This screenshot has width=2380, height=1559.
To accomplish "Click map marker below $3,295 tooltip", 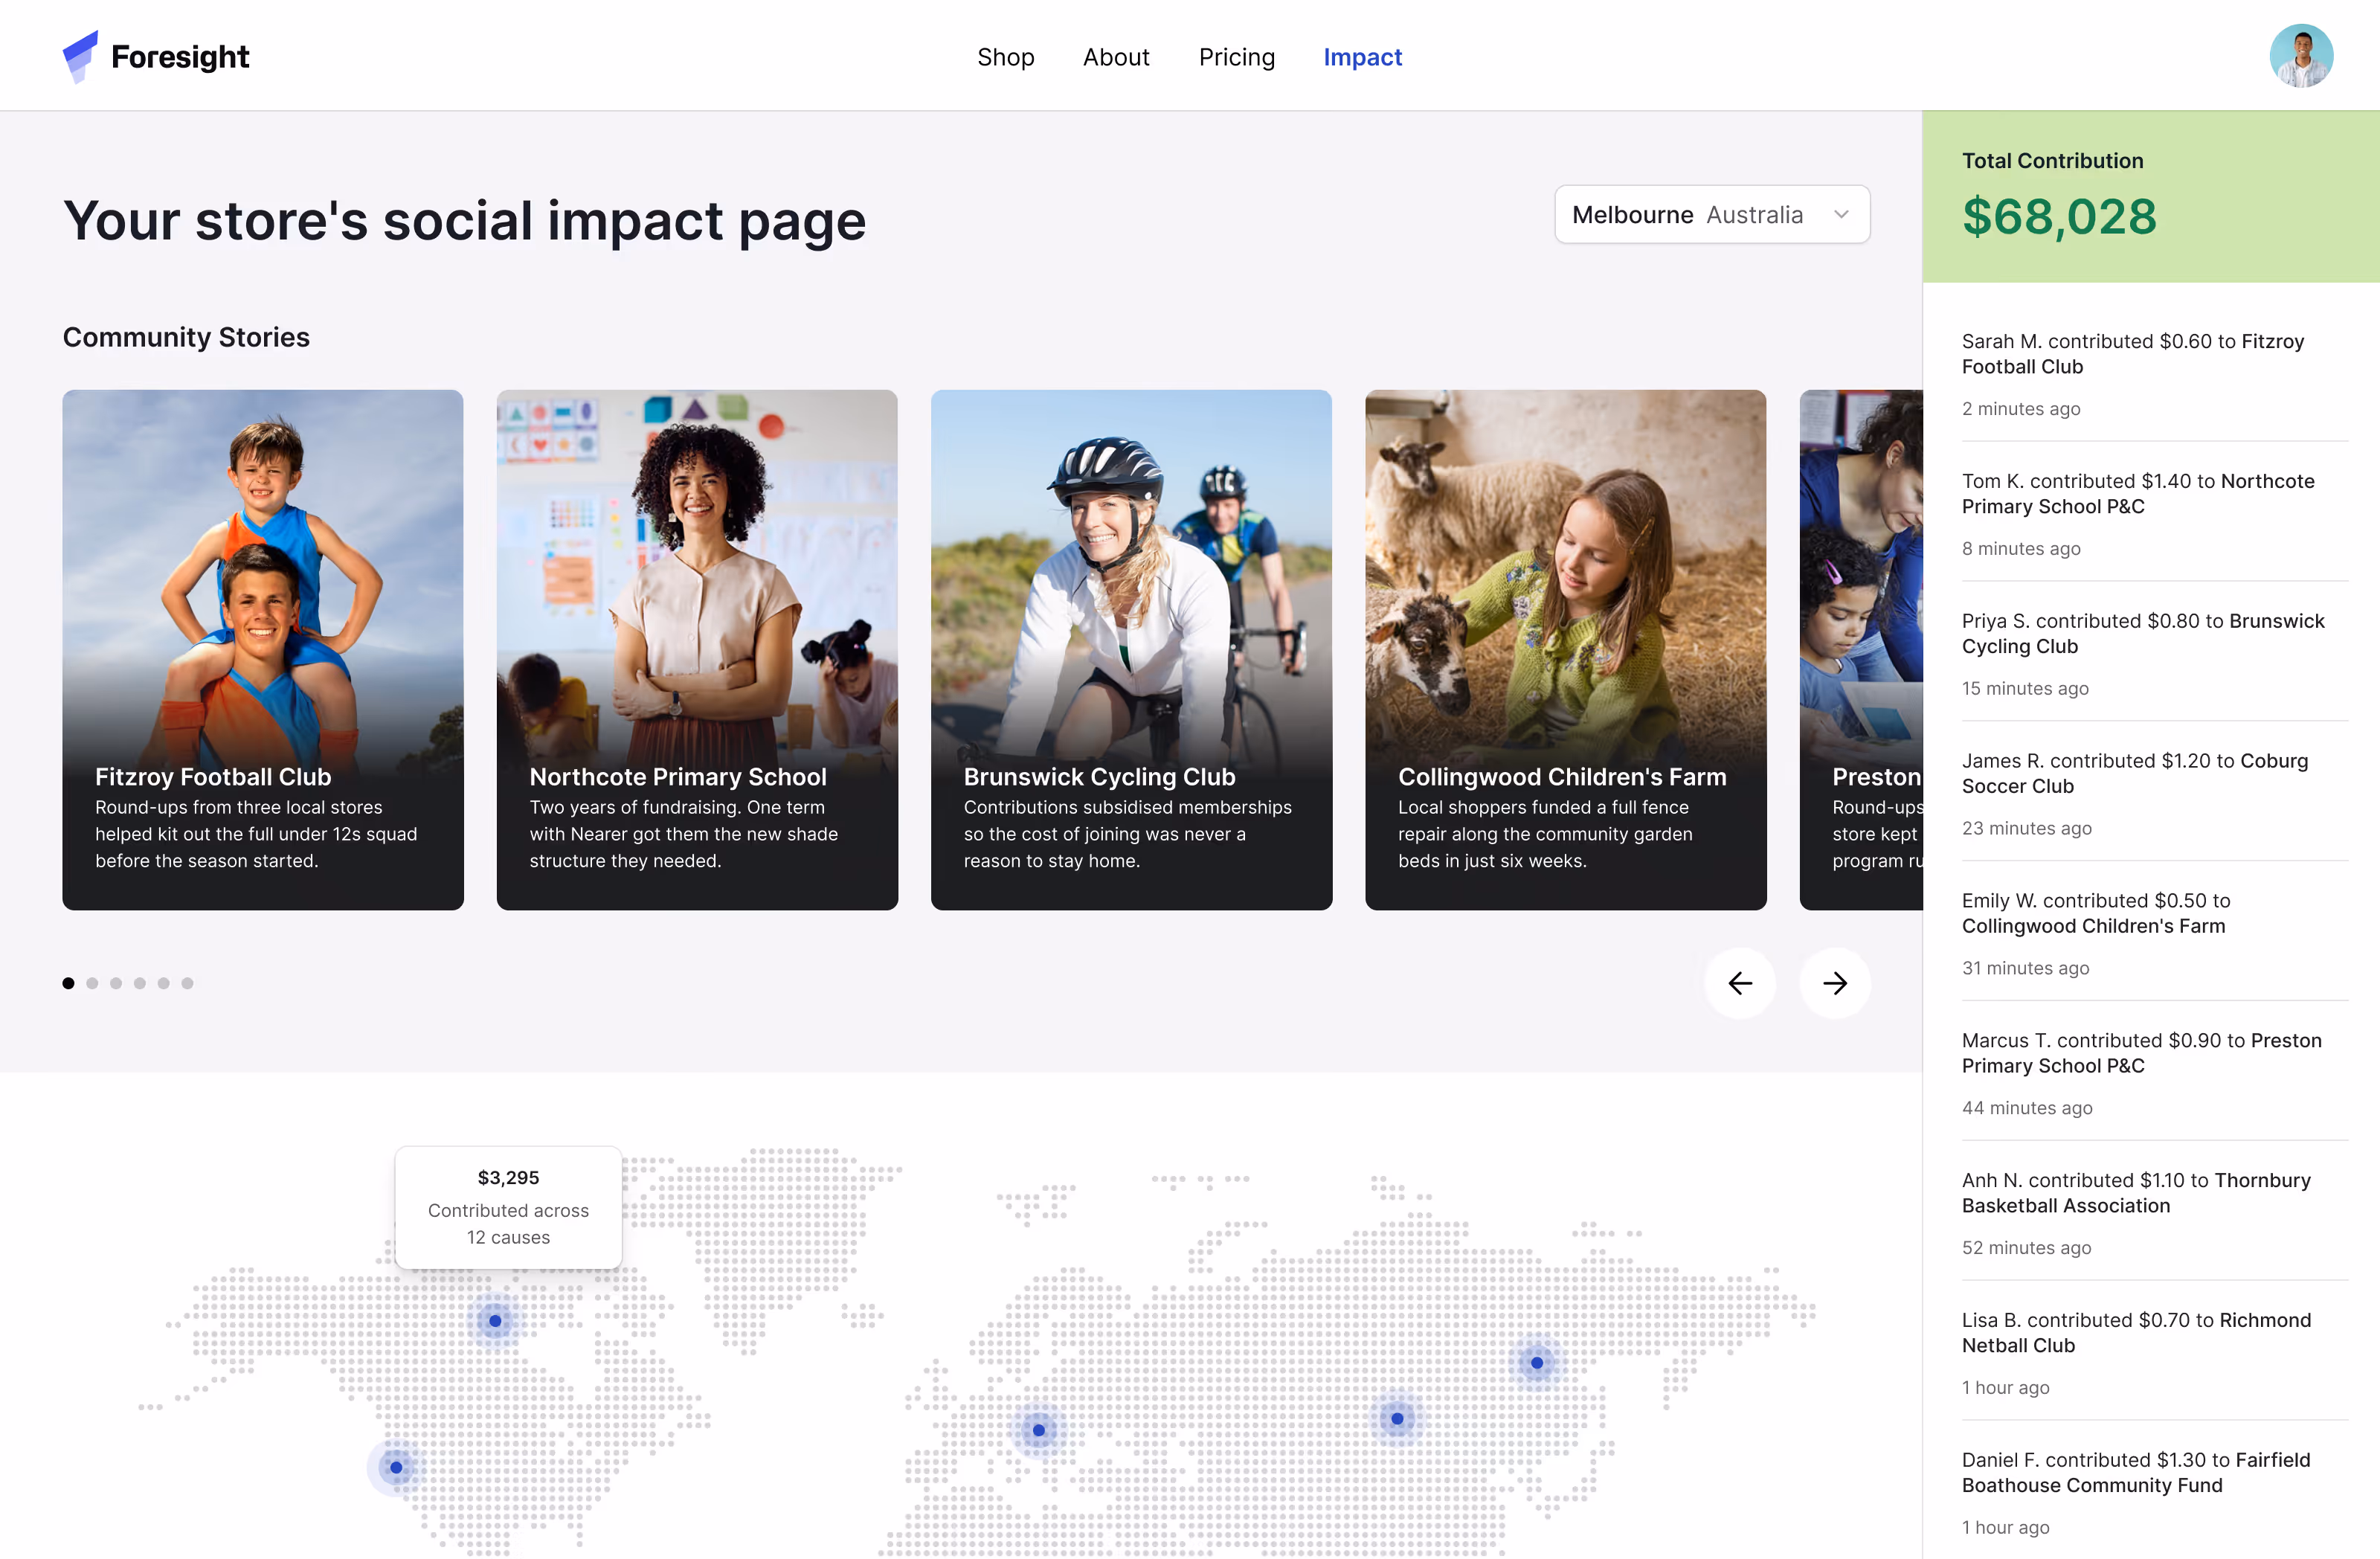I will tap(495, 1320).
